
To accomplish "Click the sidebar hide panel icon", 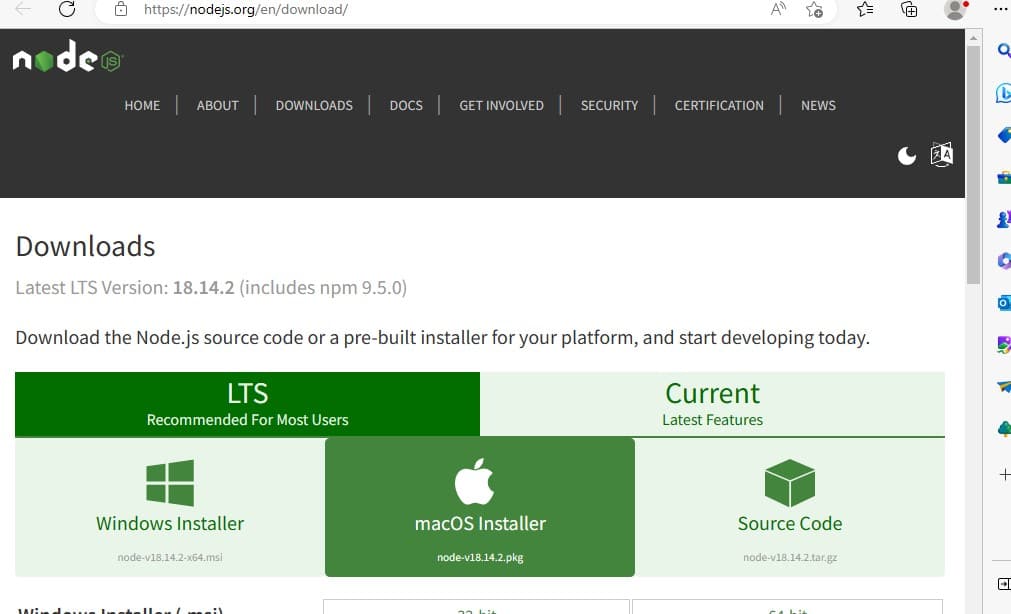I will [1004, 584].
